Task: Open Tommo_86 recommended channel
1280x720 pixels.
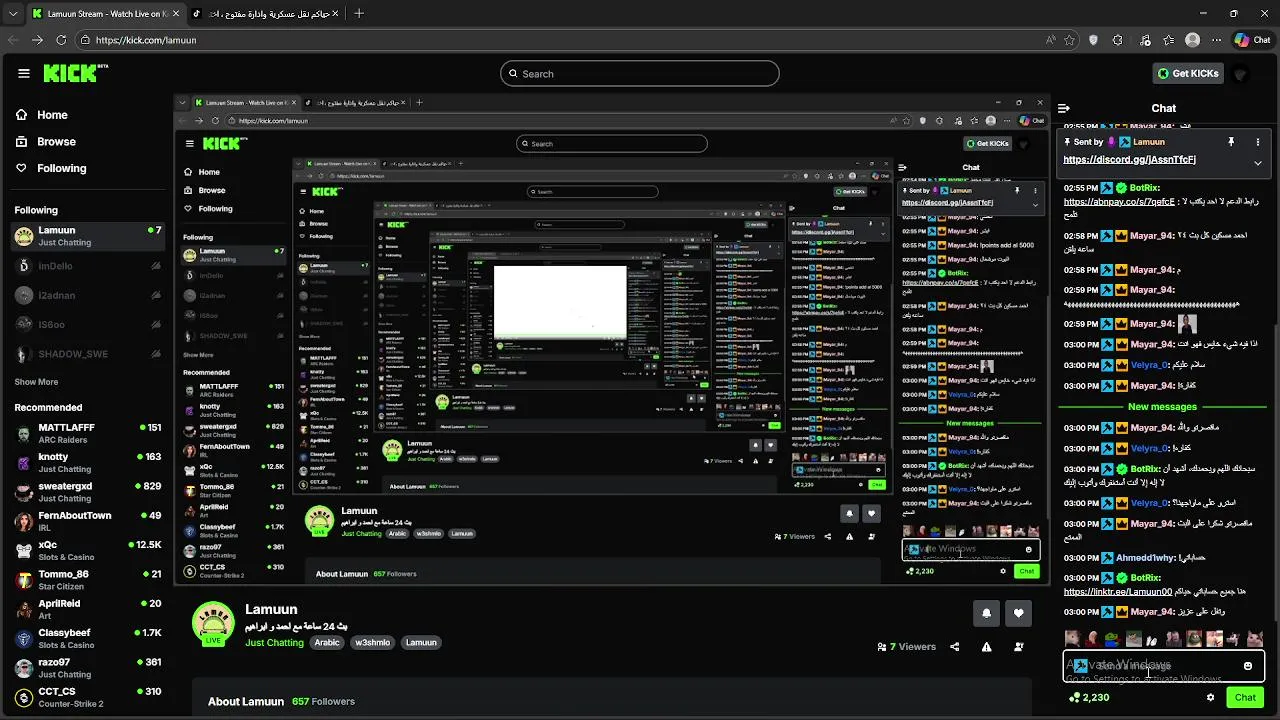Action: pyautogui.click(x=87, y=580)
